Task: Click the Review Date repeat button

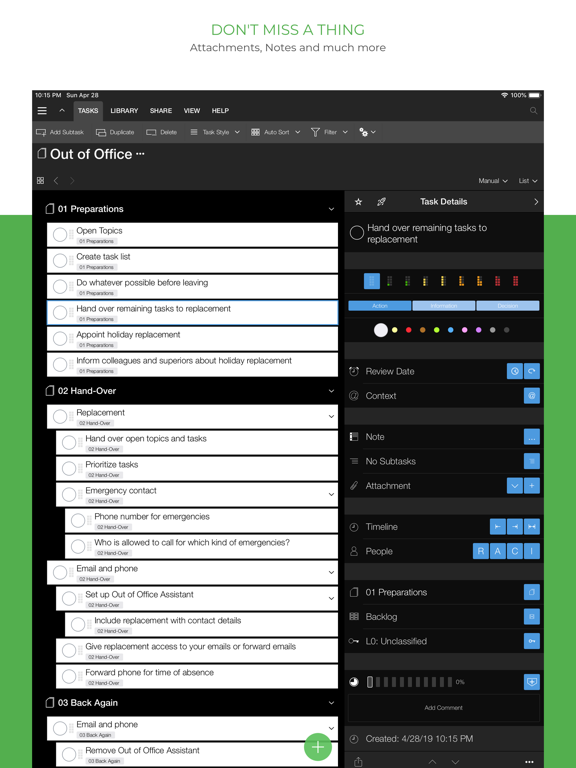Action: click(x=532, y=371)
